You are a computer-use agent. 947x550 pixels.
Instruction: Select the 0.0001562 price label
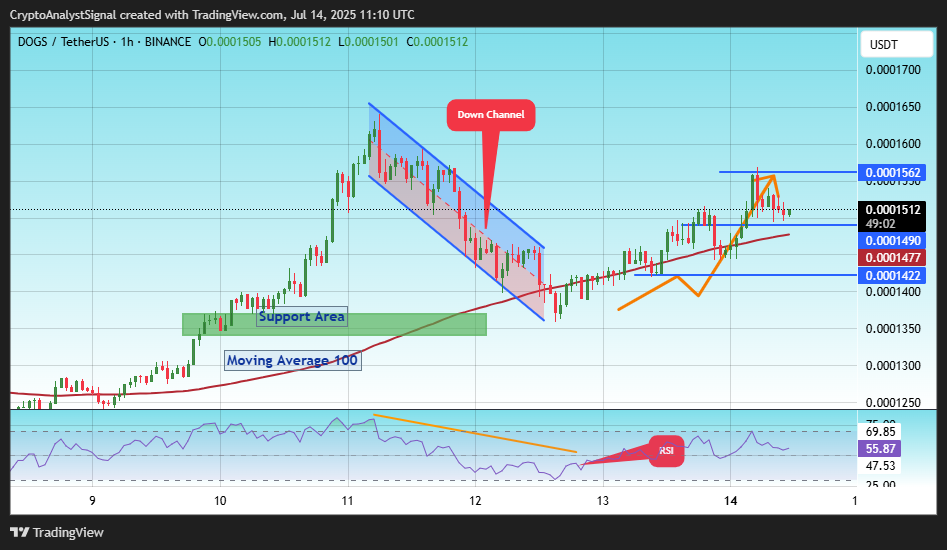tap(893, 173)
